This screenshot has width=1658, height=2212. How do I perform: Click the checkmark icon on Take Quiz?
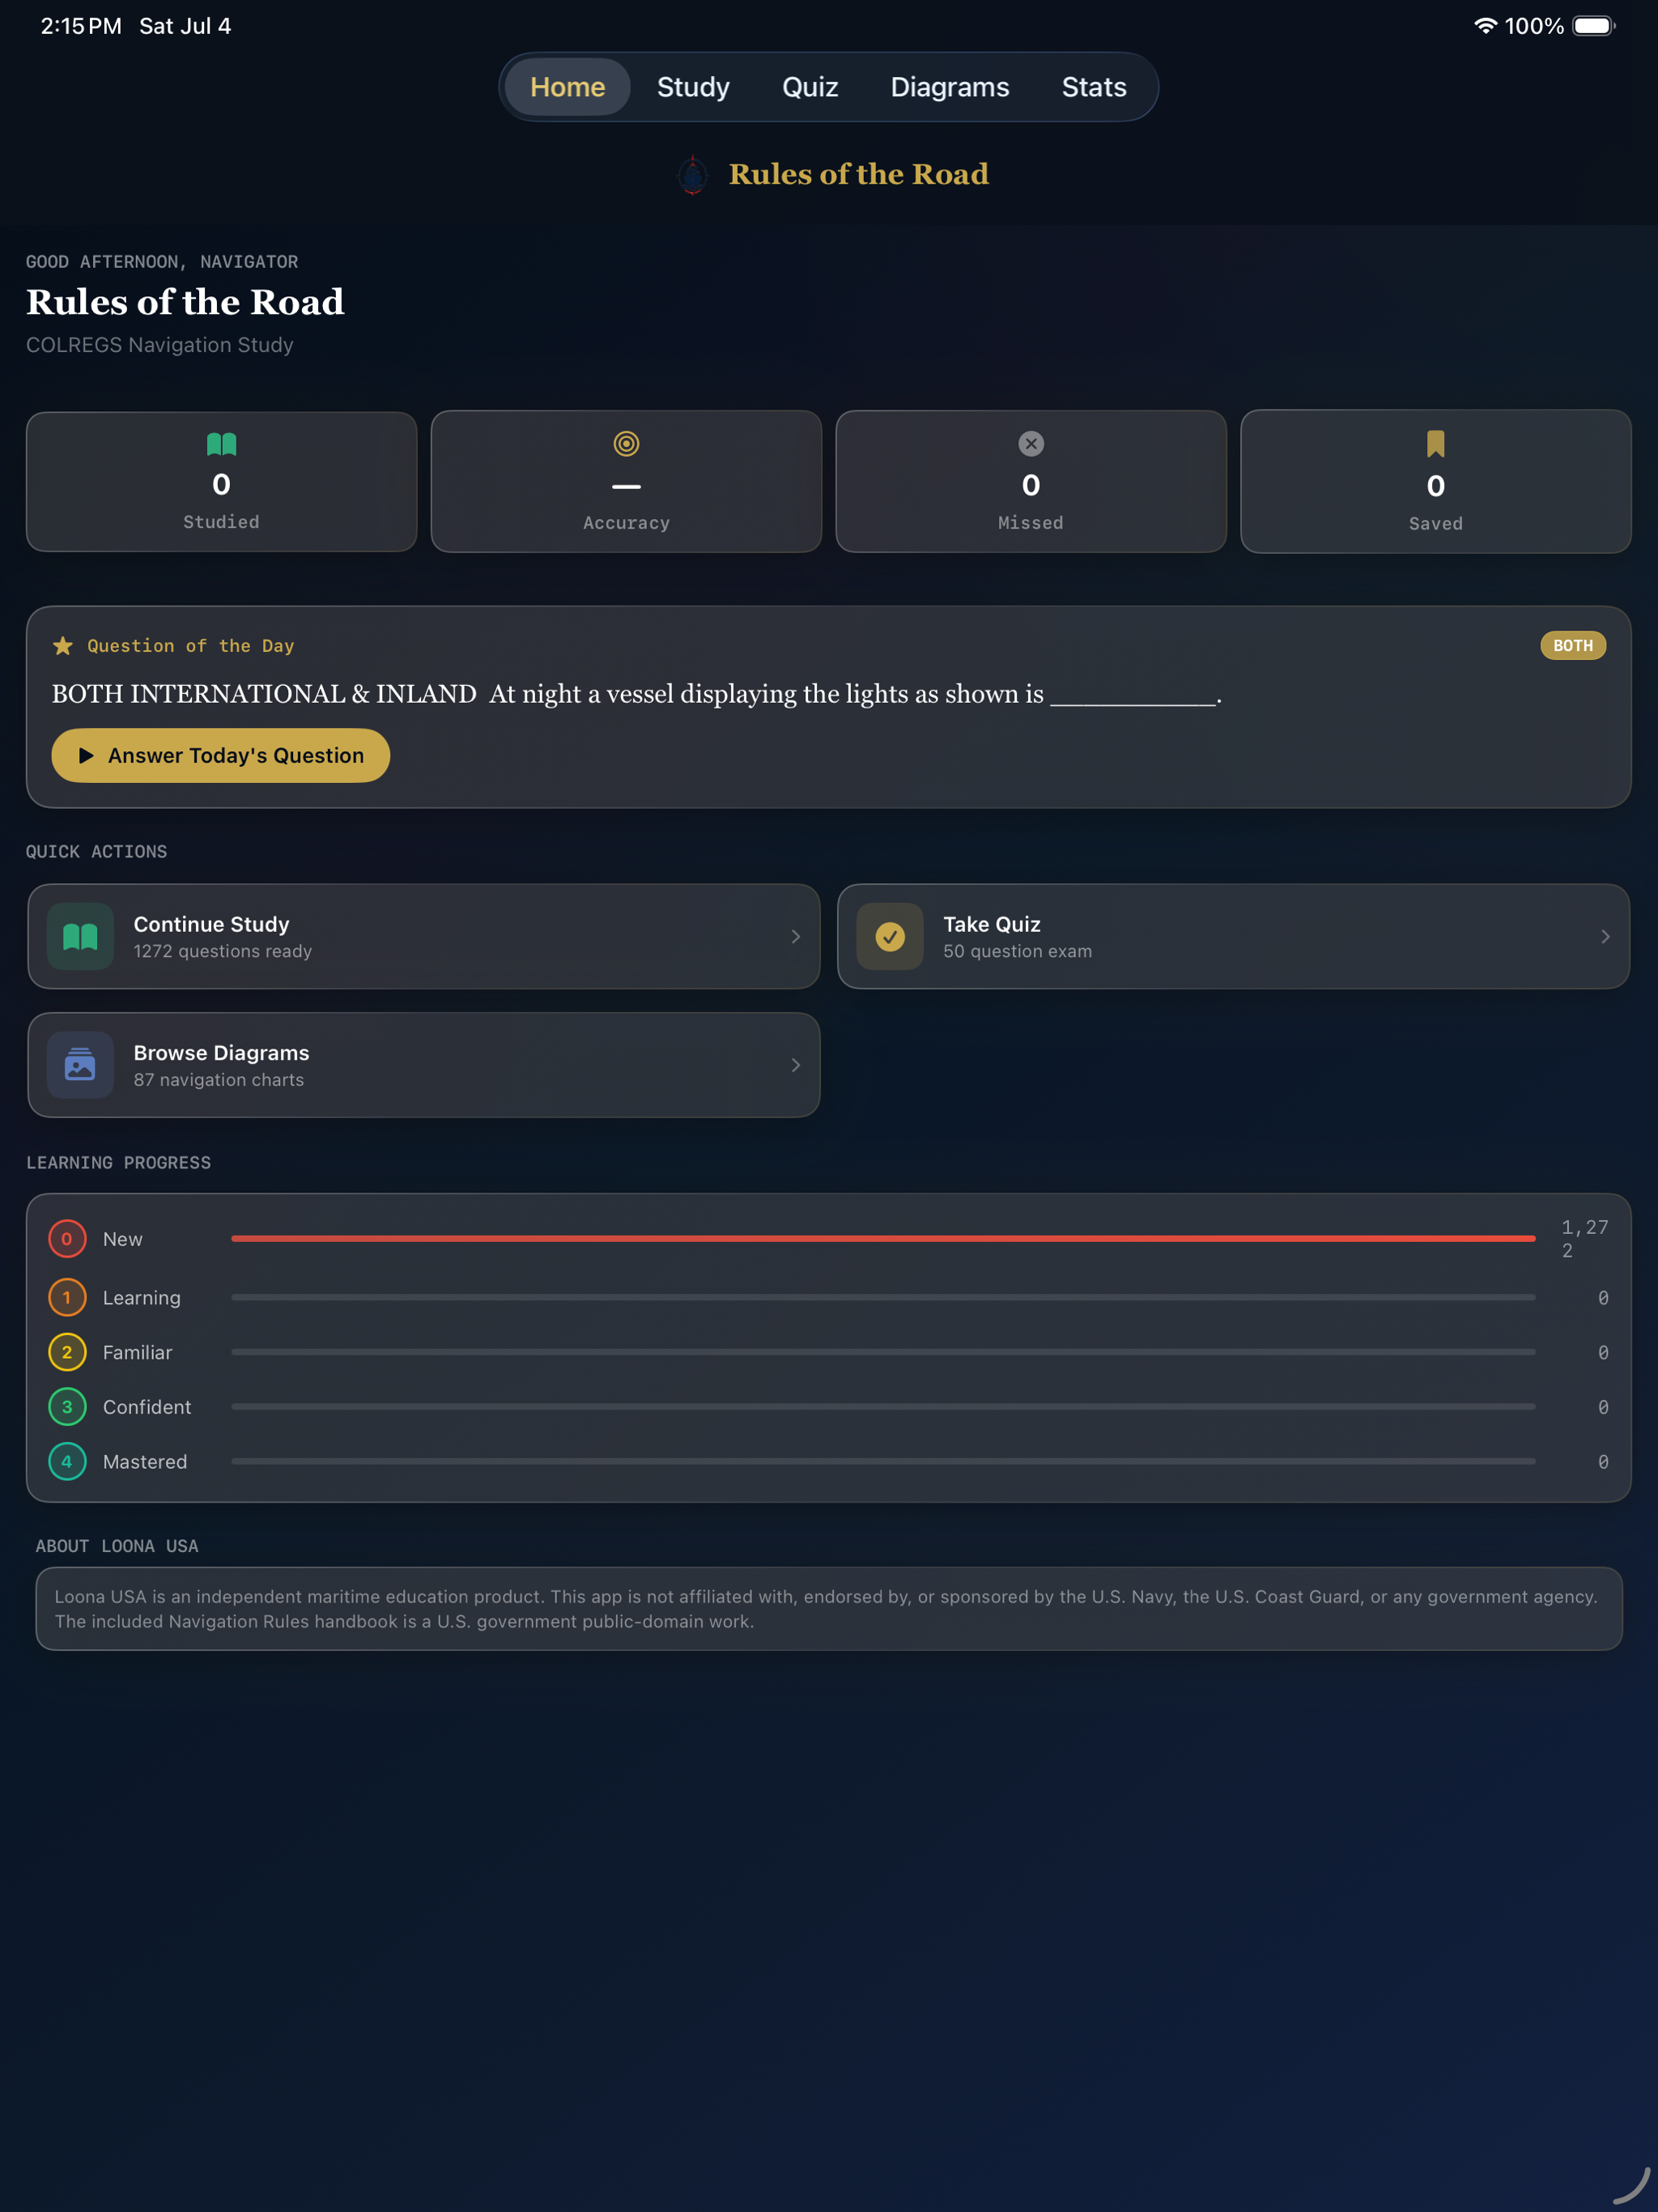pyautogui.click(x=890, y=937)
